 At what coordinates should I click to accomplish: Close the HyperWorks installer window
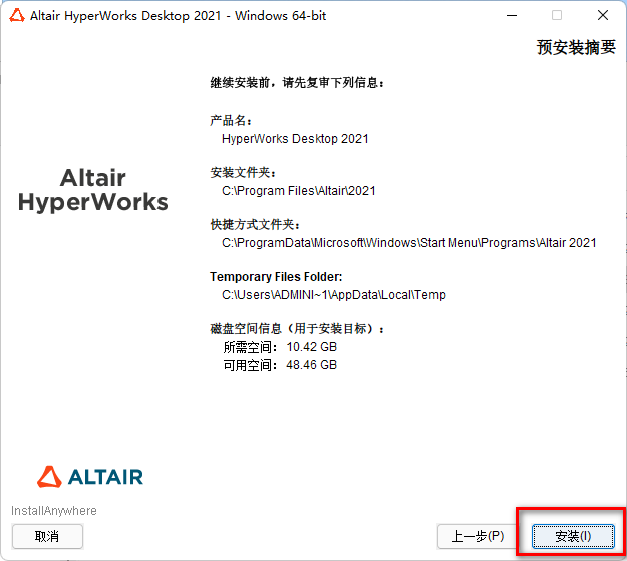602,16
